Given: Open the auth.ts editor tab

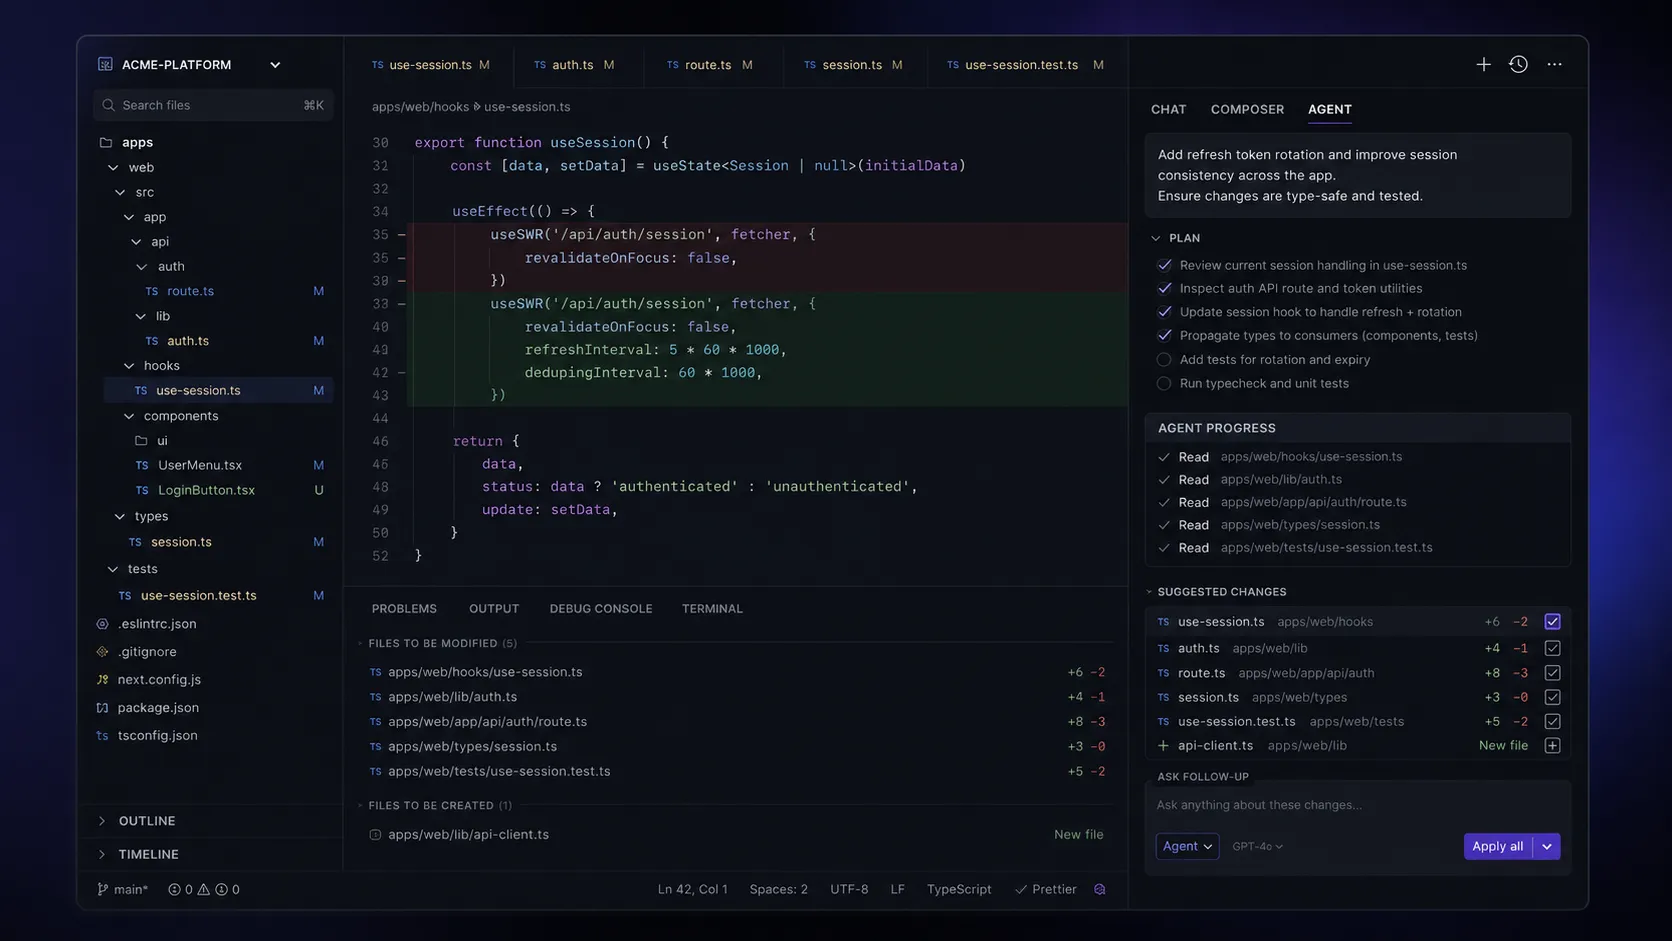Looking at the screenshot, I should click(575, 65).
